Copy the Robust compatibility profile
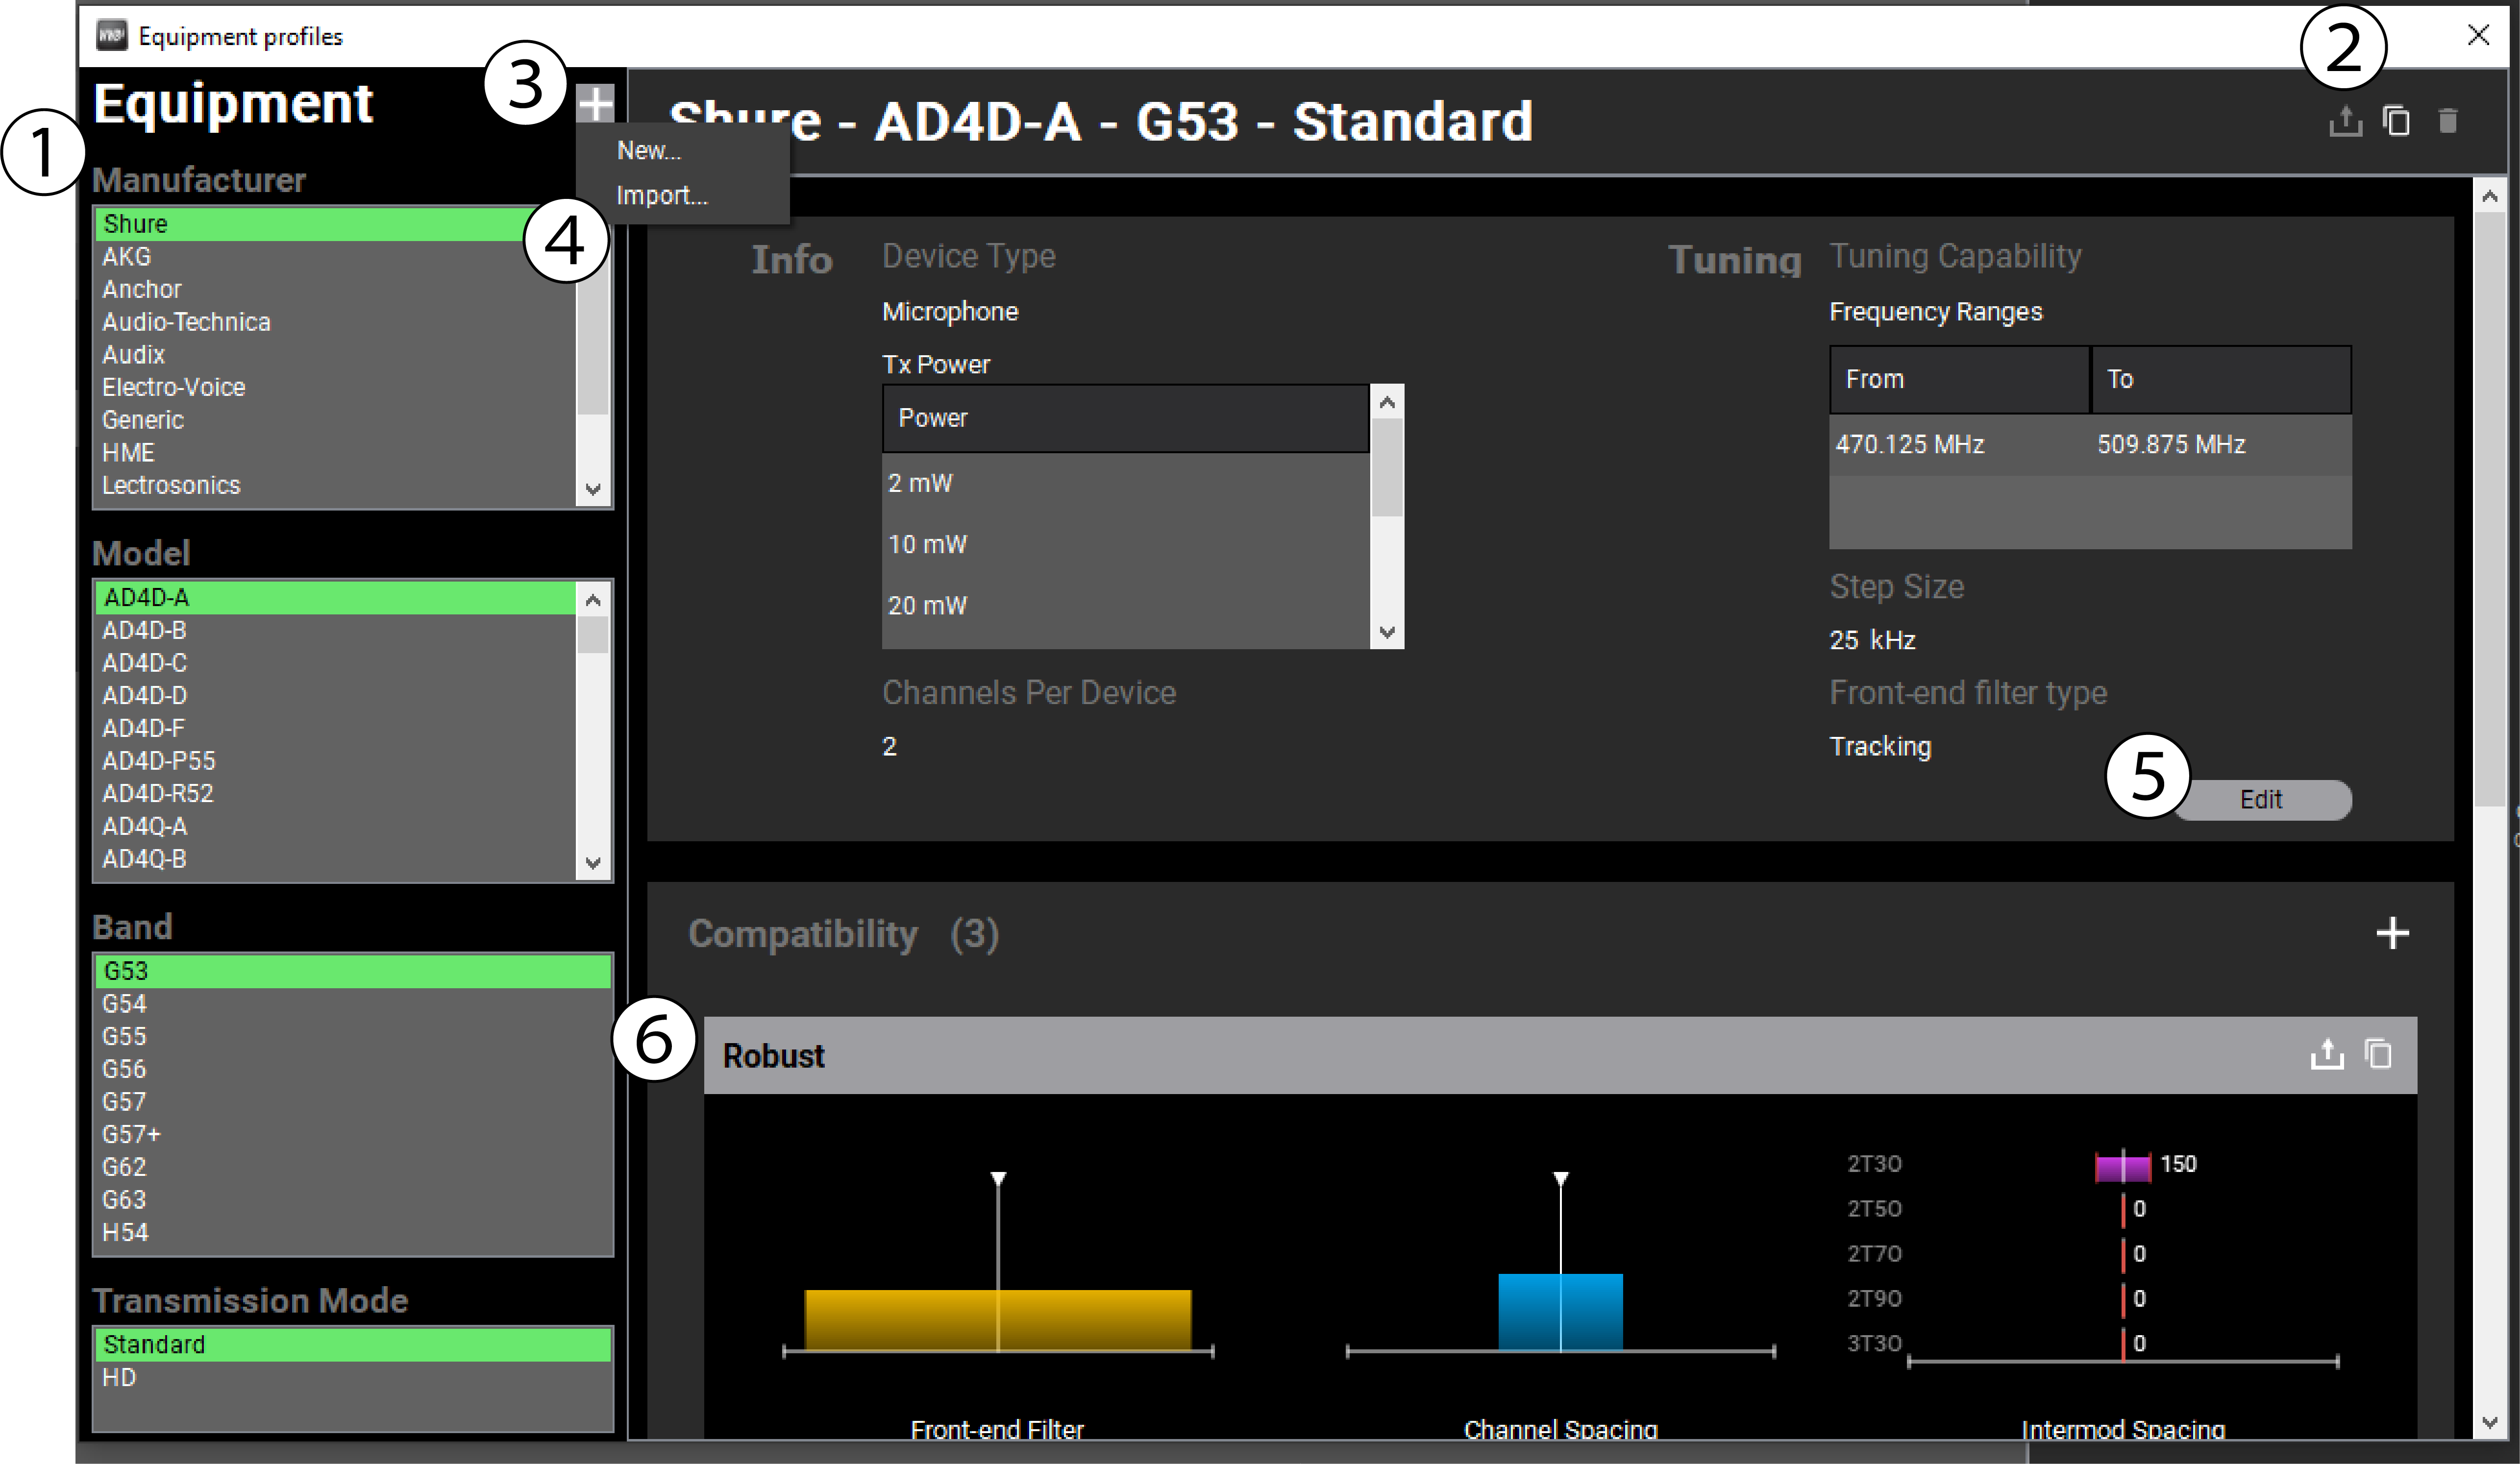This screenshot has height=1464, width=2520. click(x=2378, y=1054)
